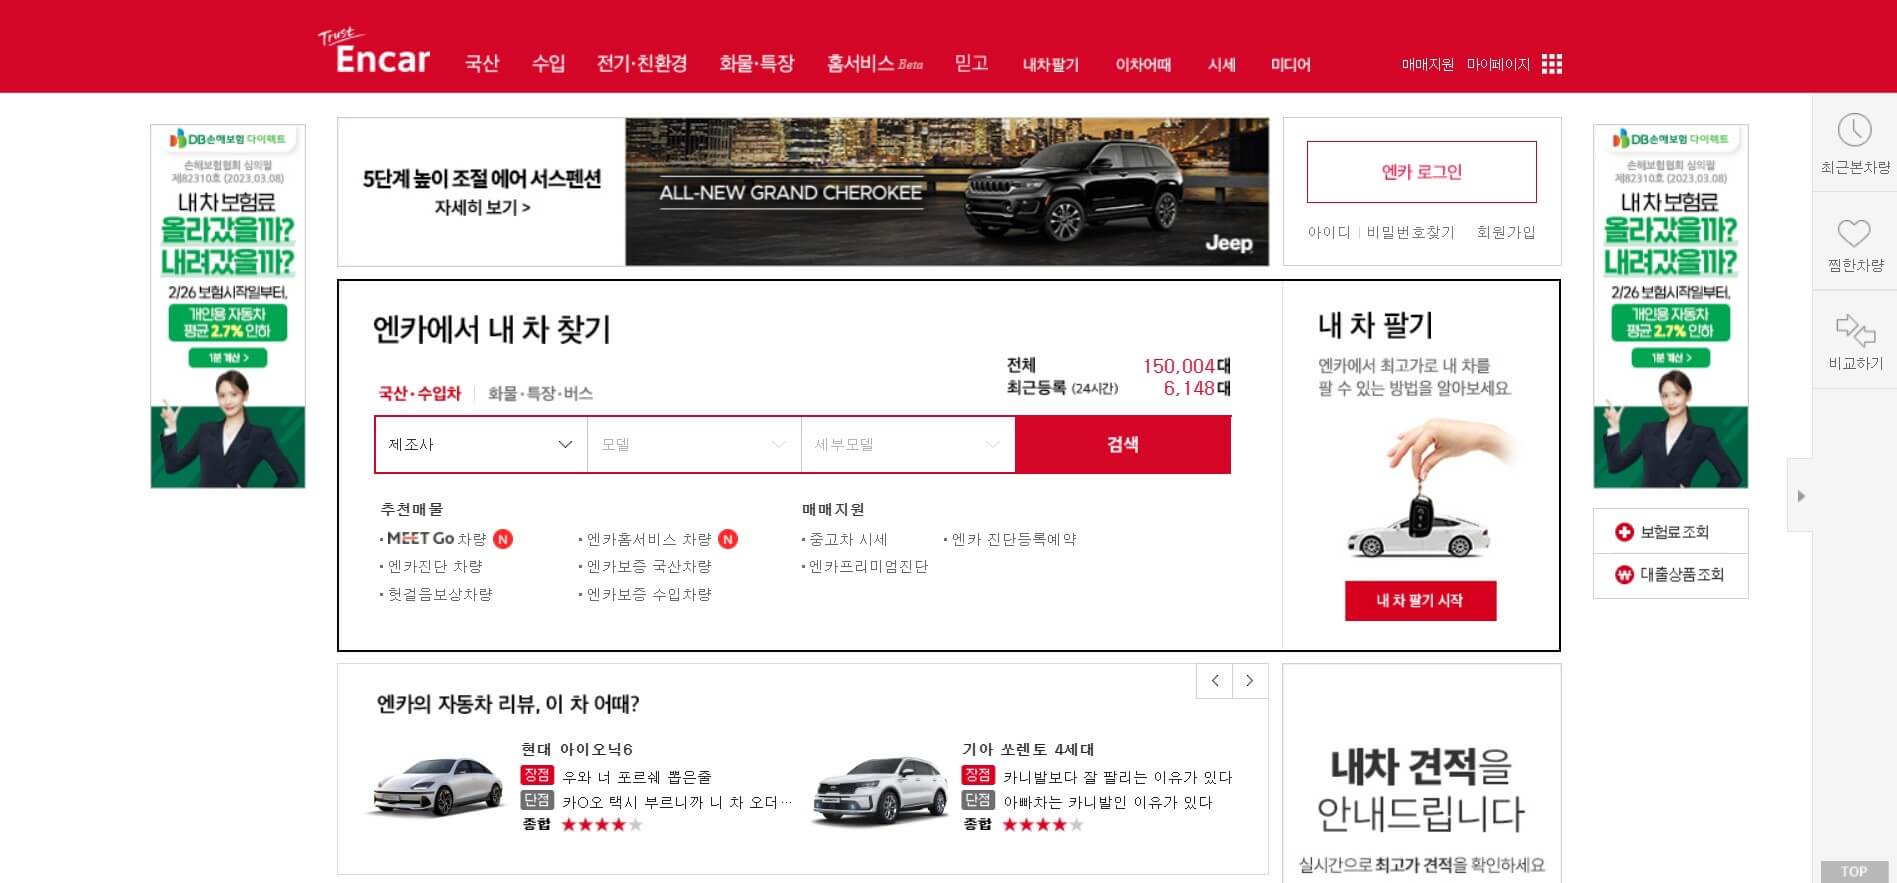This screenshot has width=1897, height=883.
Task: Open the 현대 아이오닉6 review thumbnail
Action: click(437, 787)
